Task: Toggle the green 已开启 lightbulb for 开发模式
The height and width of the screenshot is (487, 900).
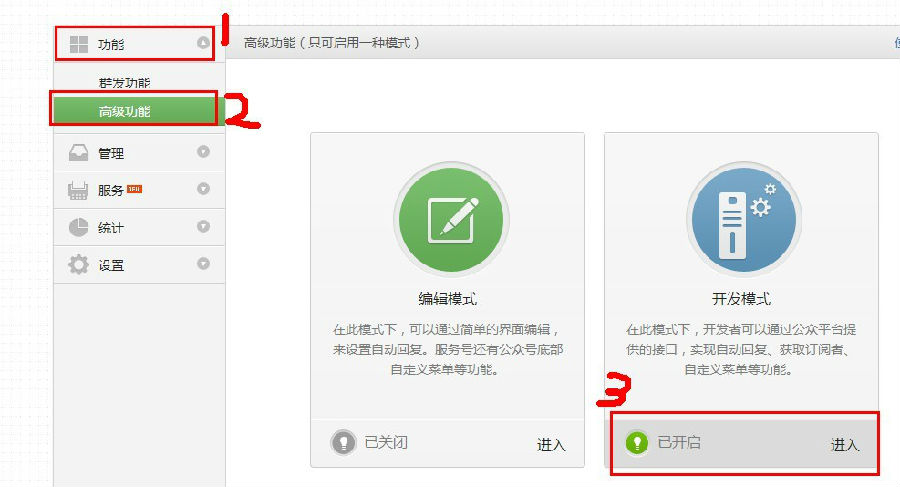Action: pos(637,443)
